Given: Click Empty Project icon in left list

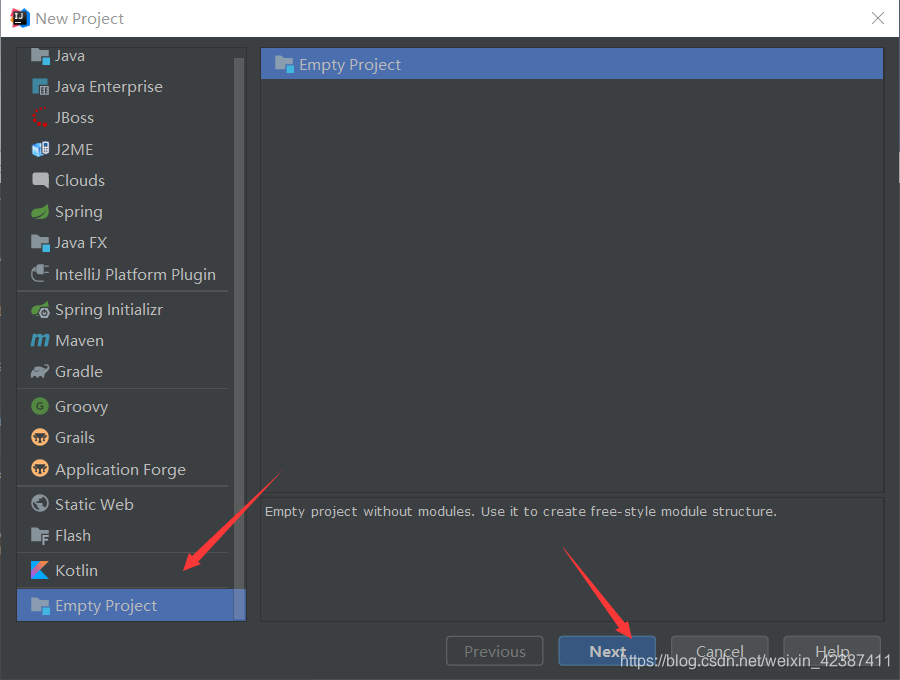Looking at the screenshot, I should tap(40, 605).
